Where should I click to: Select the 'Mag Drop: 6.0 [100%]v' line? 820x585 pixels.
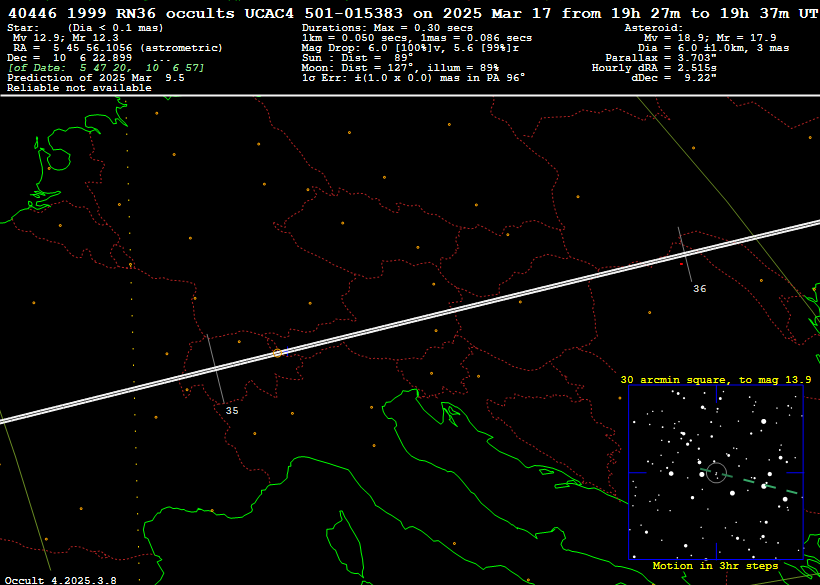click(413, 48)
